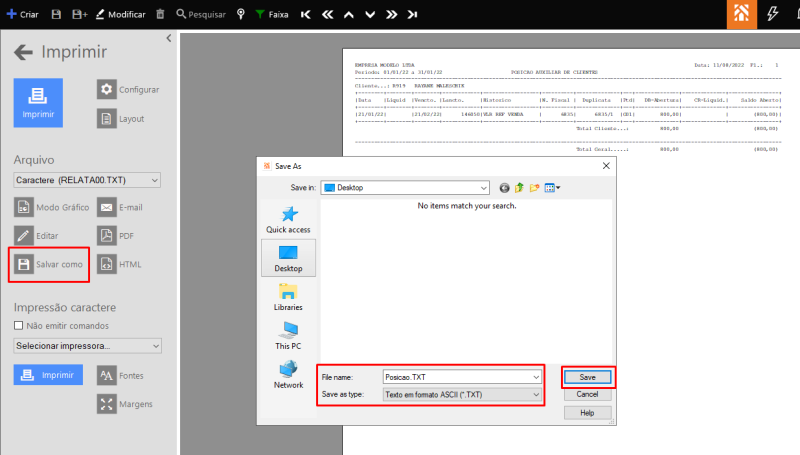The height and width of the screenshot is (455, 800).
Task: Select Quick access in places bar
Action: tap(288, 220)
